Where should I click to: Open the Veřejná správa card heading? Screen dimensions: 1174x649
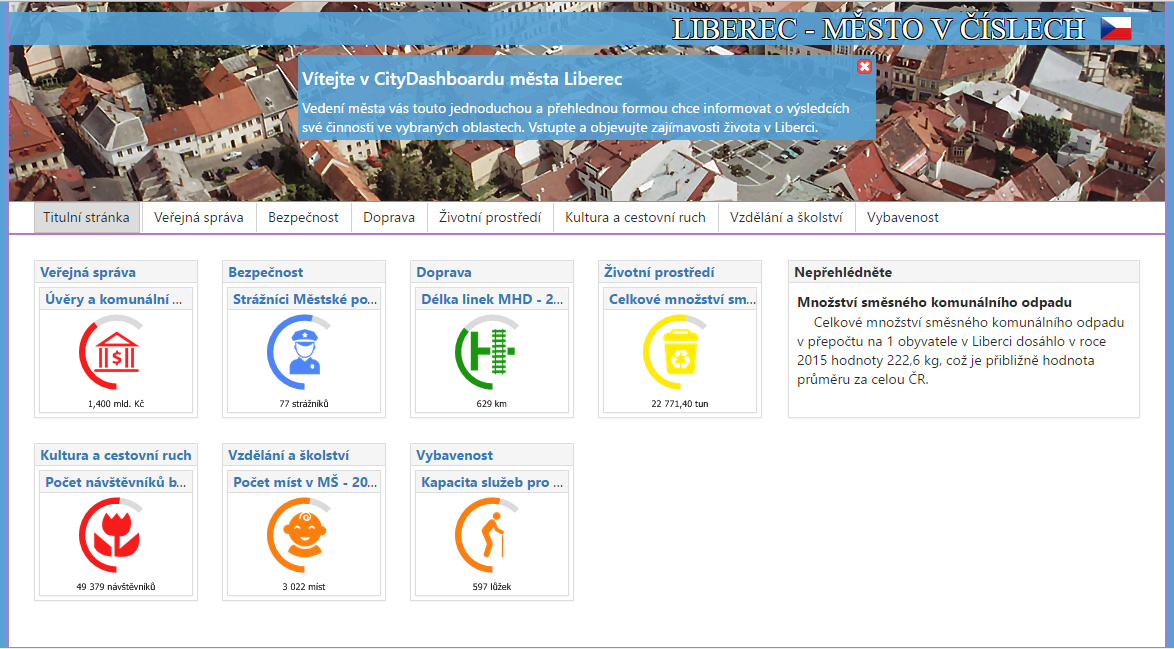point(88,272)
